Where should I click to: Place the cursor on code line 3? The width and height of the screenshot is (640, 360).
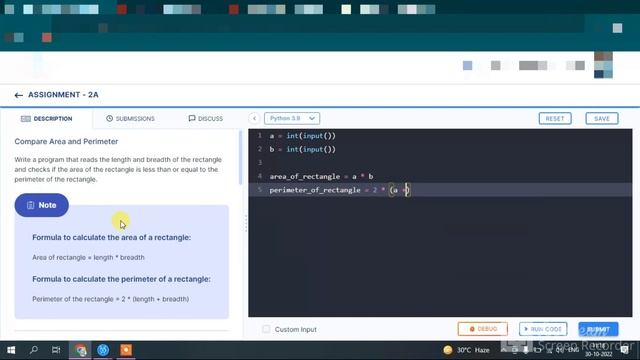point(440,162)
